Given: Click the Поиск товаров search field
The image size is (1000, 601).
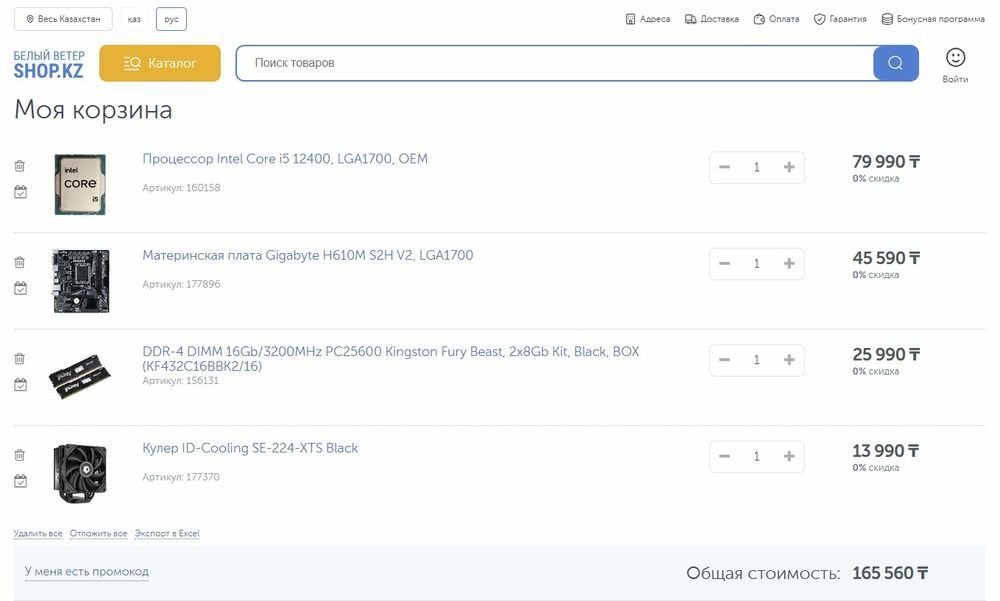Looking at the screenshot, I should click(555, 63).
